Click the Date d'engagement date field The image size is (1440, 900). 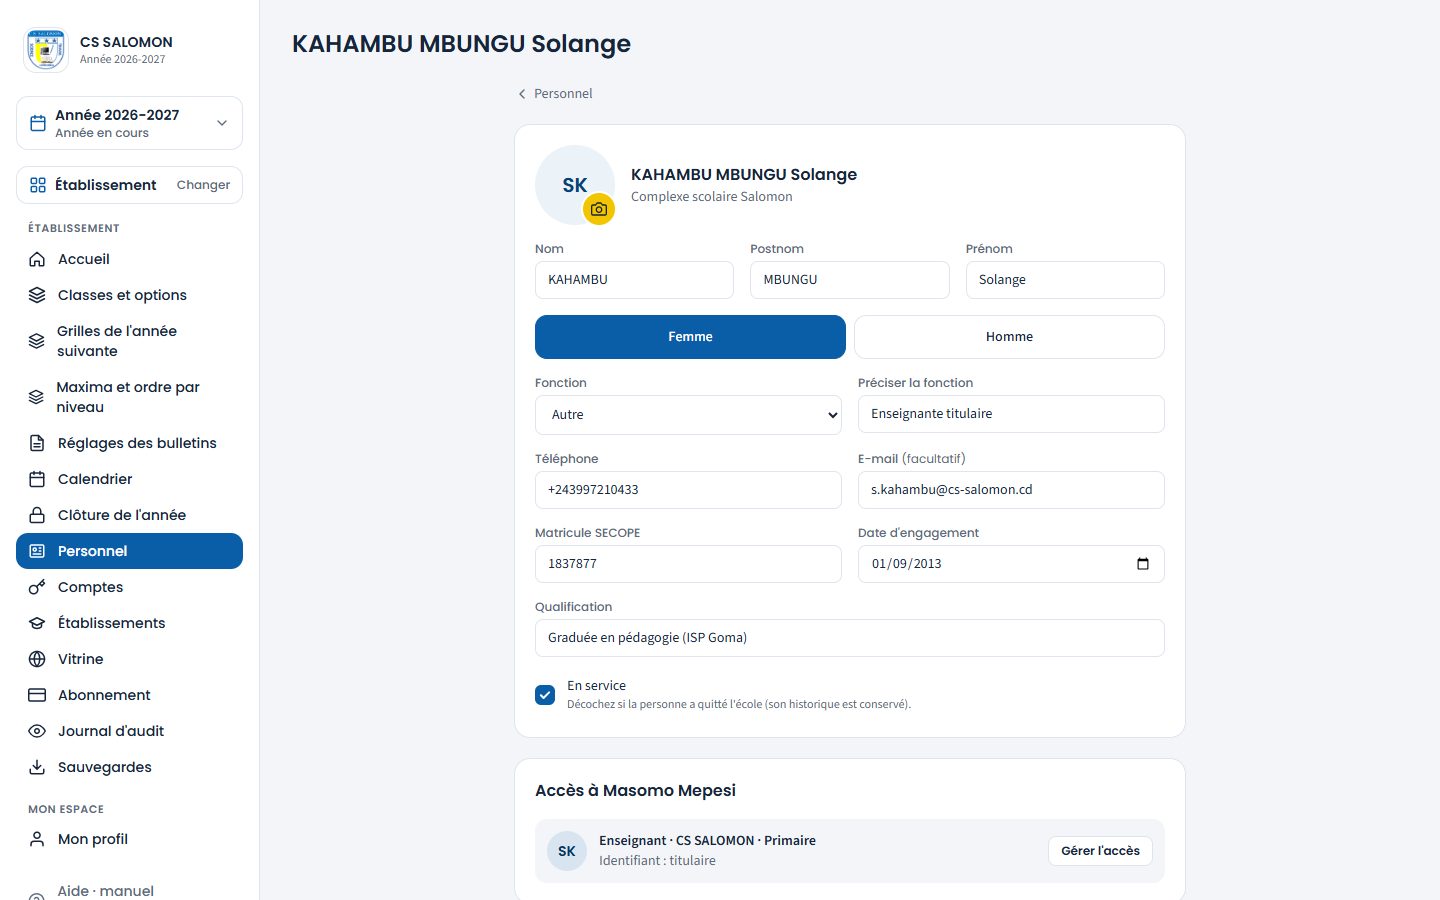point(1011,564)
